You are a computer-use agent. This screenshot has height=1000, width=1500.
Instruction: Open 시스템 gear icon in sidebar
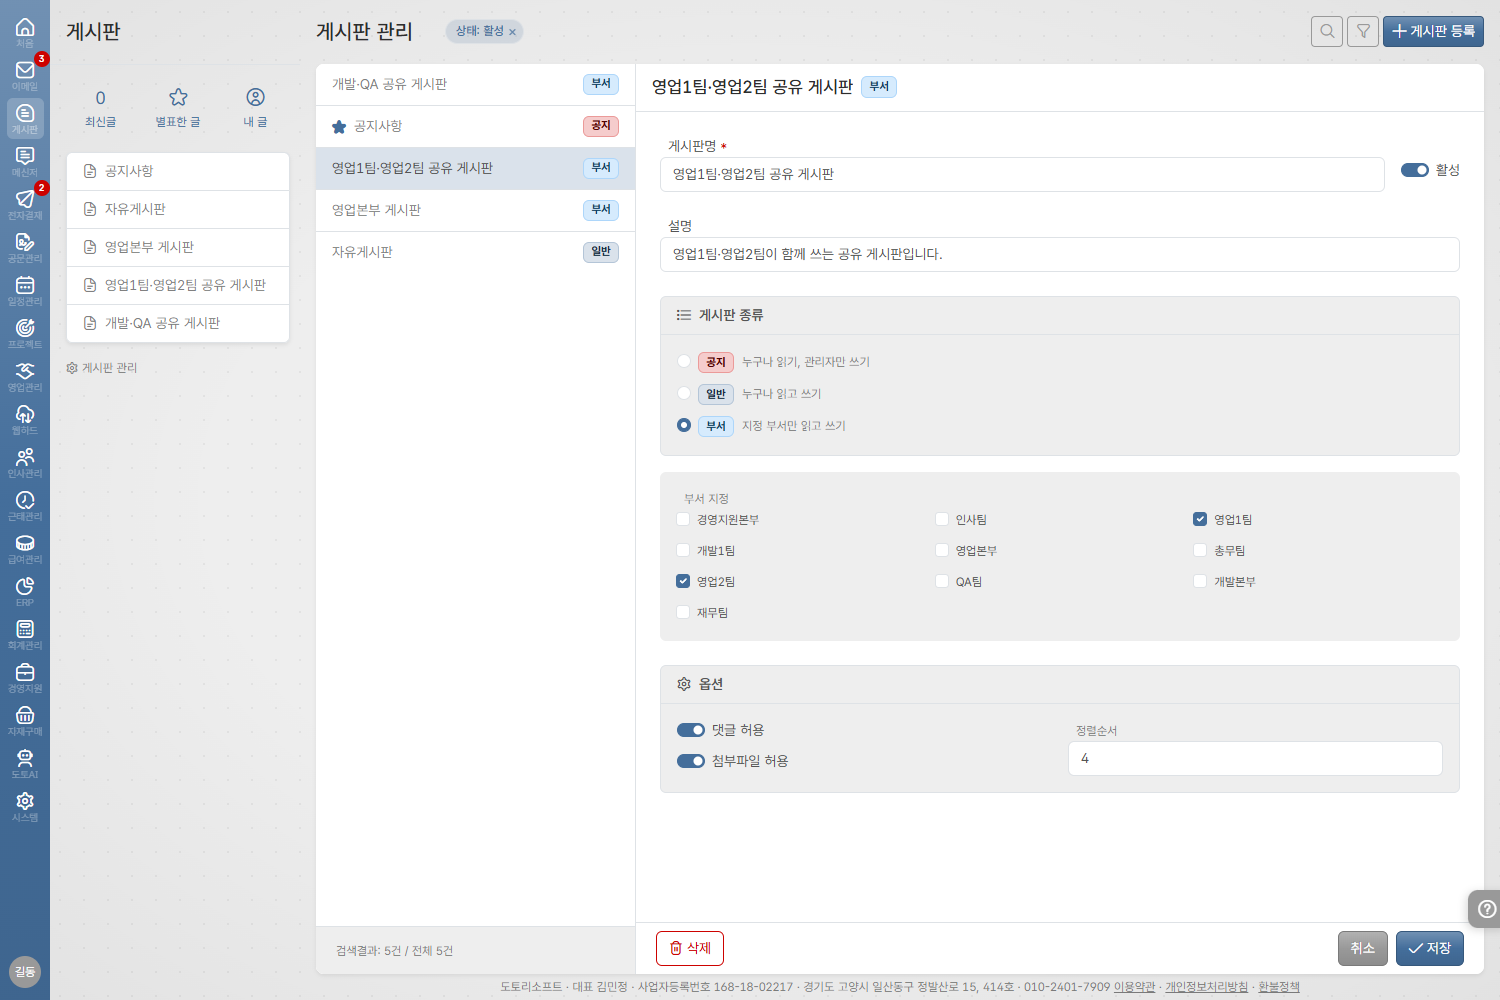click(25, 807)
